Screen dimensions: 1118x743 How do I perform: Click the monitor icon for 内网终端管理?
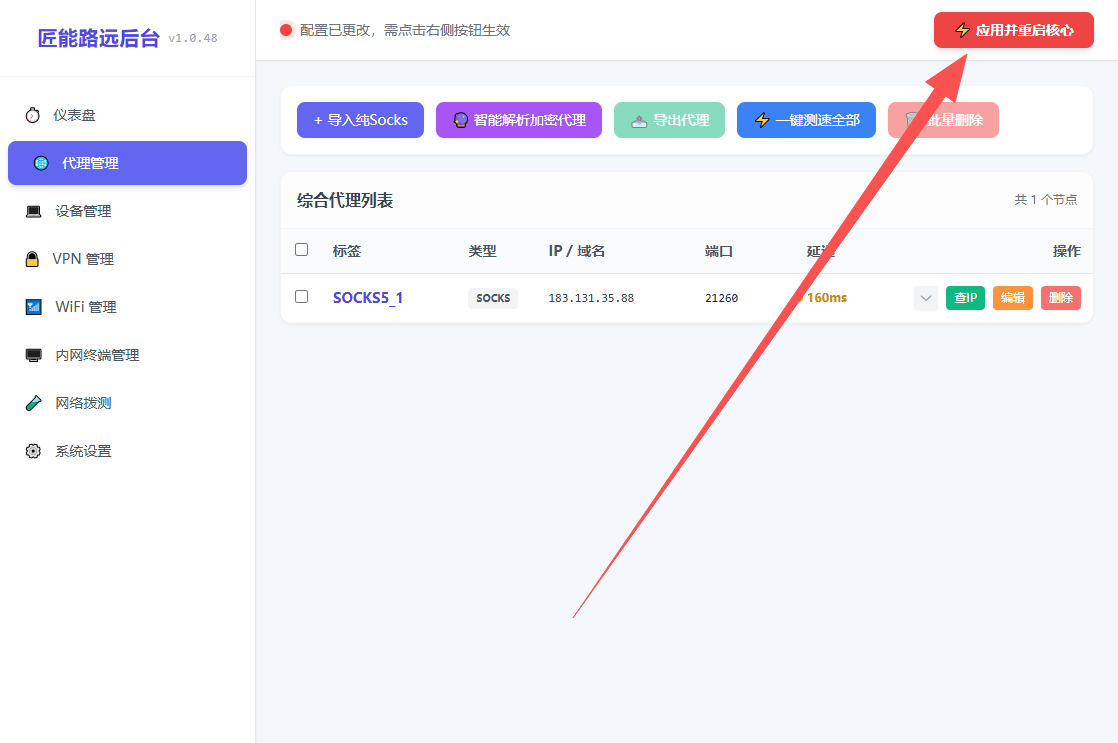click(34, 355)
